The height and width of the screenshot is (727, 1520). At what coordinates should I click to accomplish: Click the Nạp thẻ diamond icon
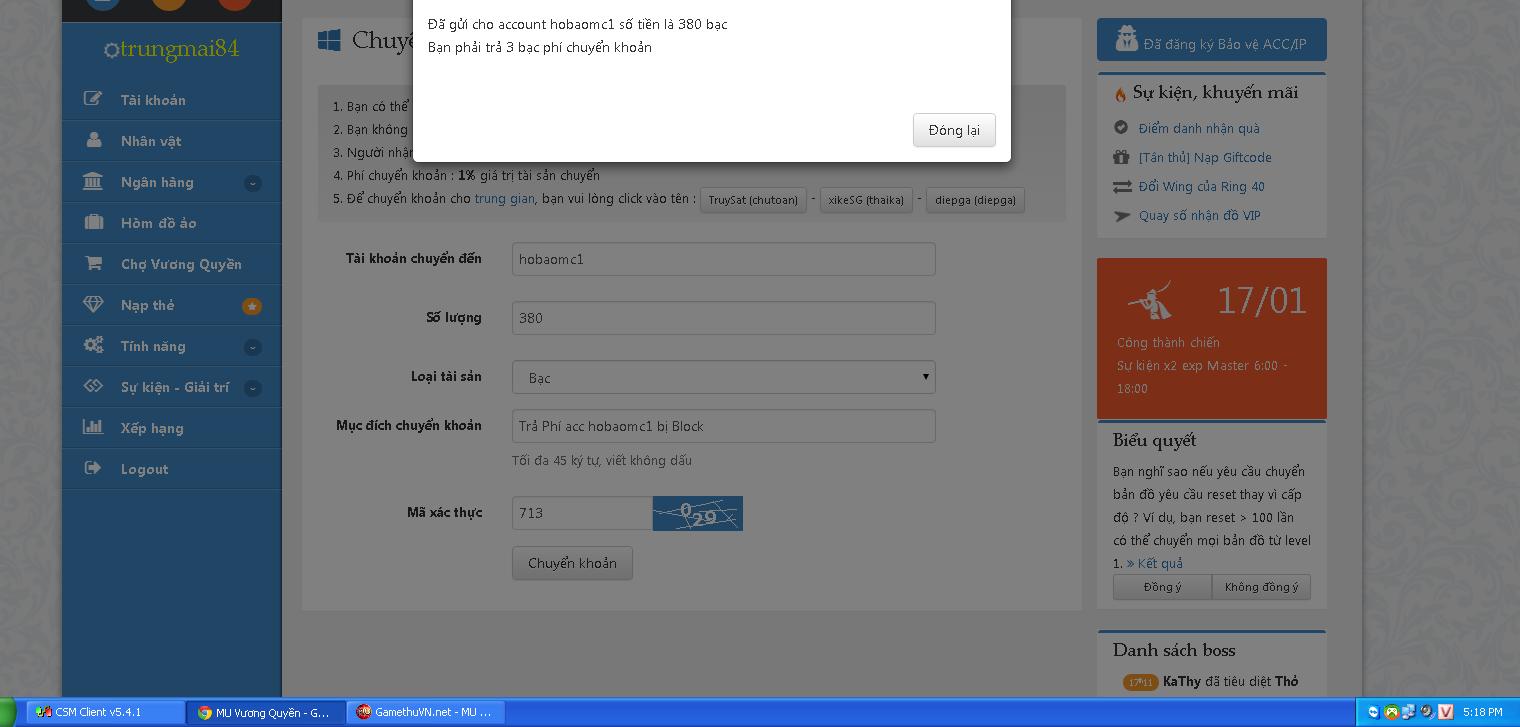(x=93, y=304)
